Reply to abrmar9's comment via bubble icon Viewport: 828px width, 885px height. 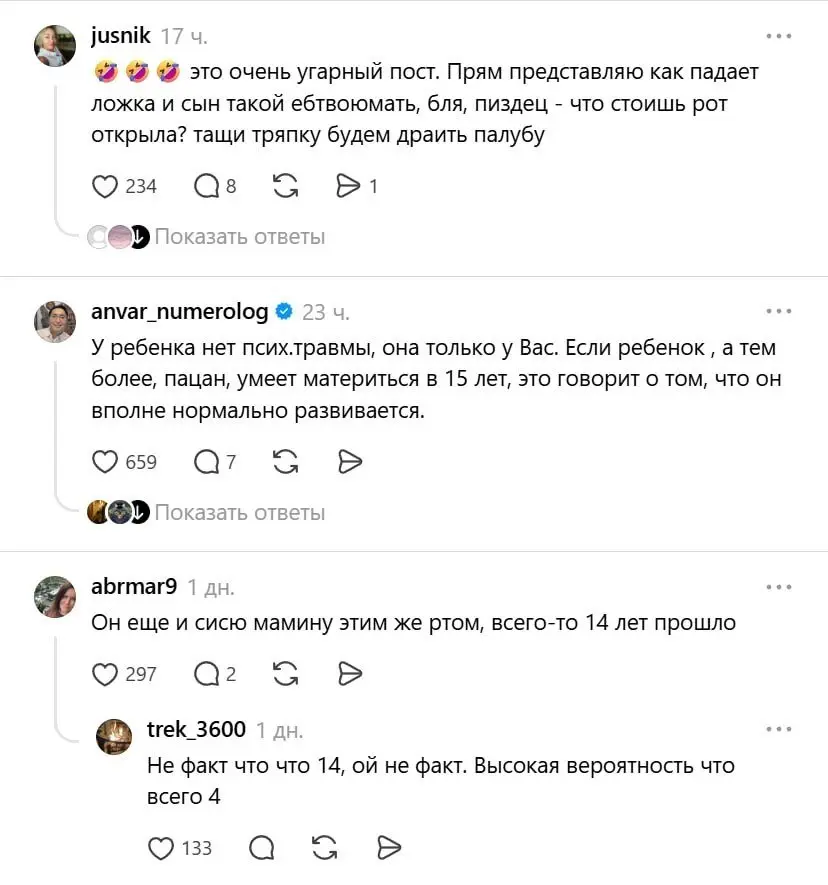click(207, 674)
